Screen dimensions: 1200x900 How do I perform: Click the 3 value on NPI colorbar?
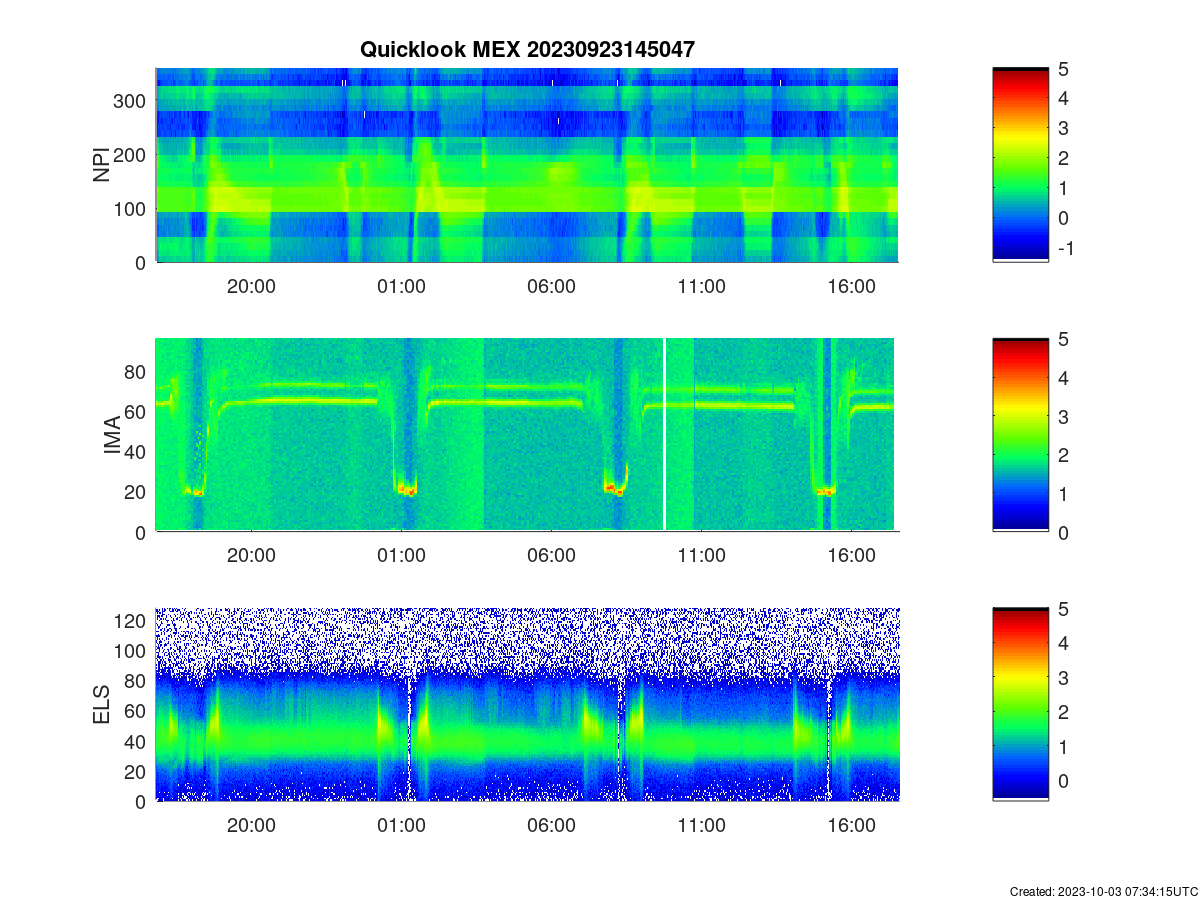[1063, 128]
